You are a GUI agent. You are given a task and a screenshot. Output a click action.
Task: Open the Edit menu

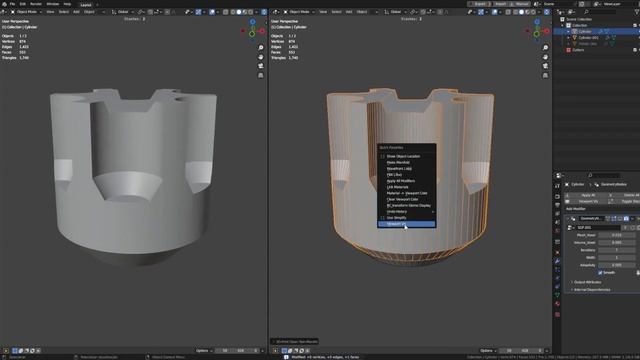pos(23,4)
